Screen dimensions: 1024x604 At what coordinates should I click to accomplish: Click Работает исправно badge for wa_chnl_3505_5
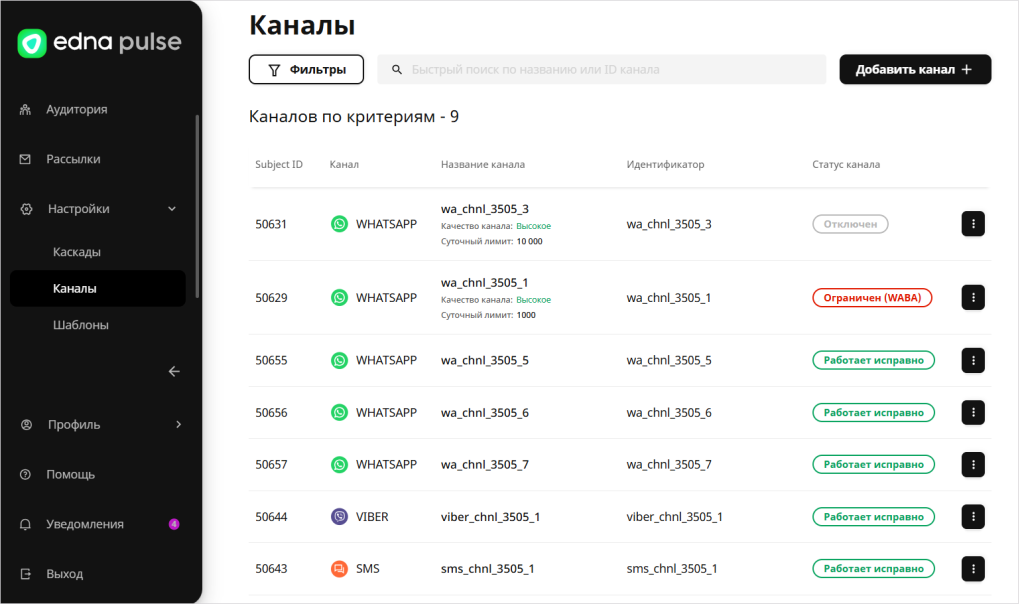pos(873,360)
